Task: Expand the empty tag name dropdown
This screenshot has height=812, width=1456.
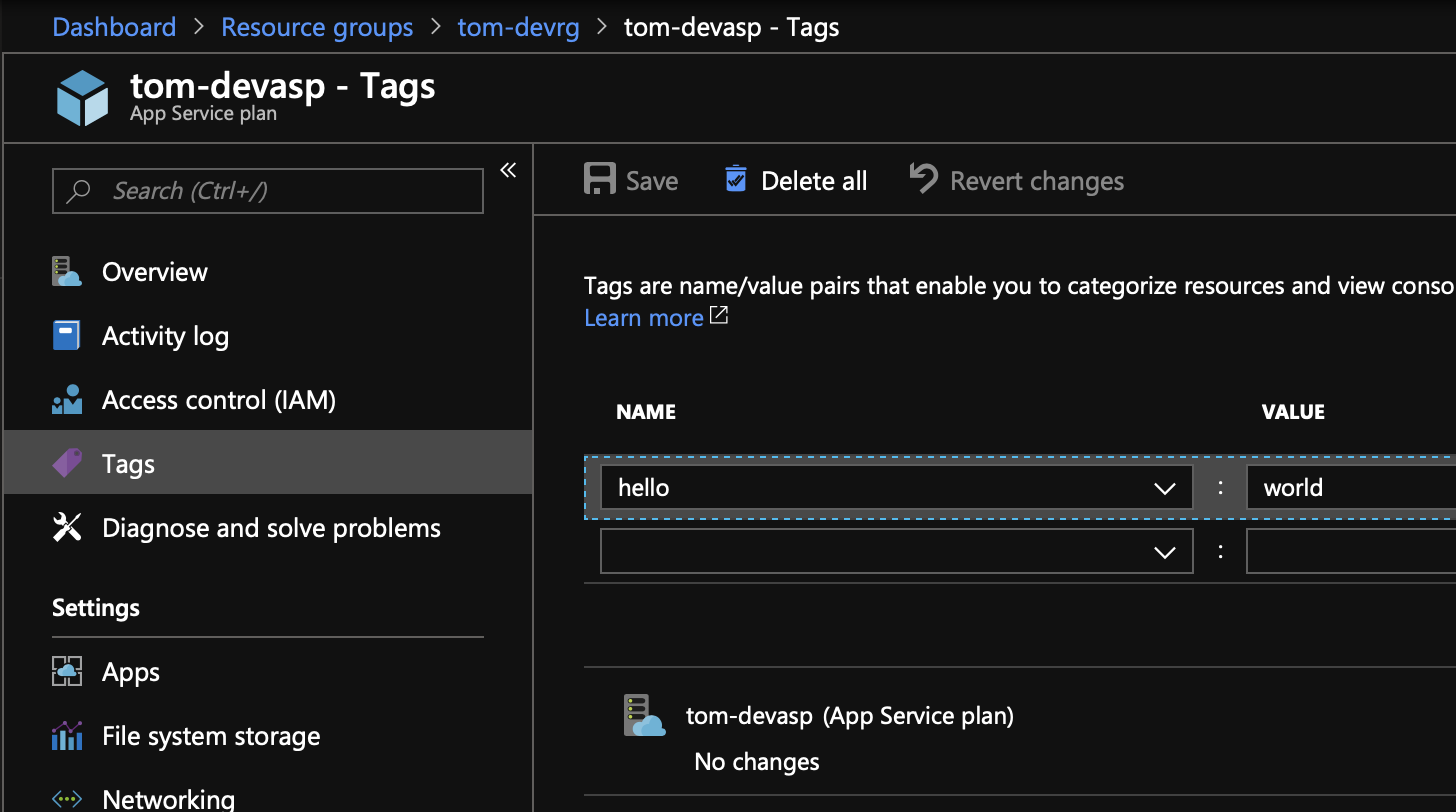Action: click(1164, 551)
